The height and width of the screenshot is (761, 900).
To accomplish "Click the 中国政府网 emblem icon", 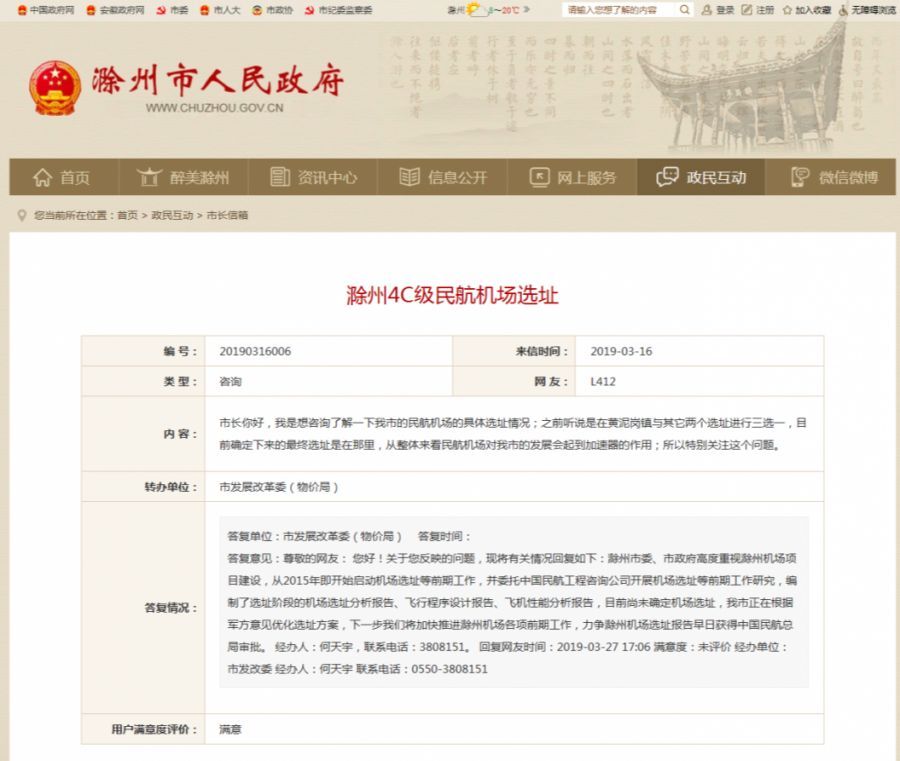I will pyautogui.click(x=22, y=10).
